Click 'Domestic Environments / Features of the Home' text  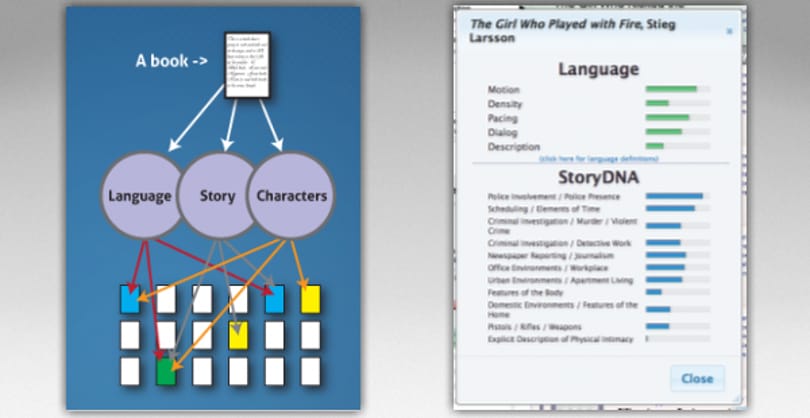[x=563, y=309]
